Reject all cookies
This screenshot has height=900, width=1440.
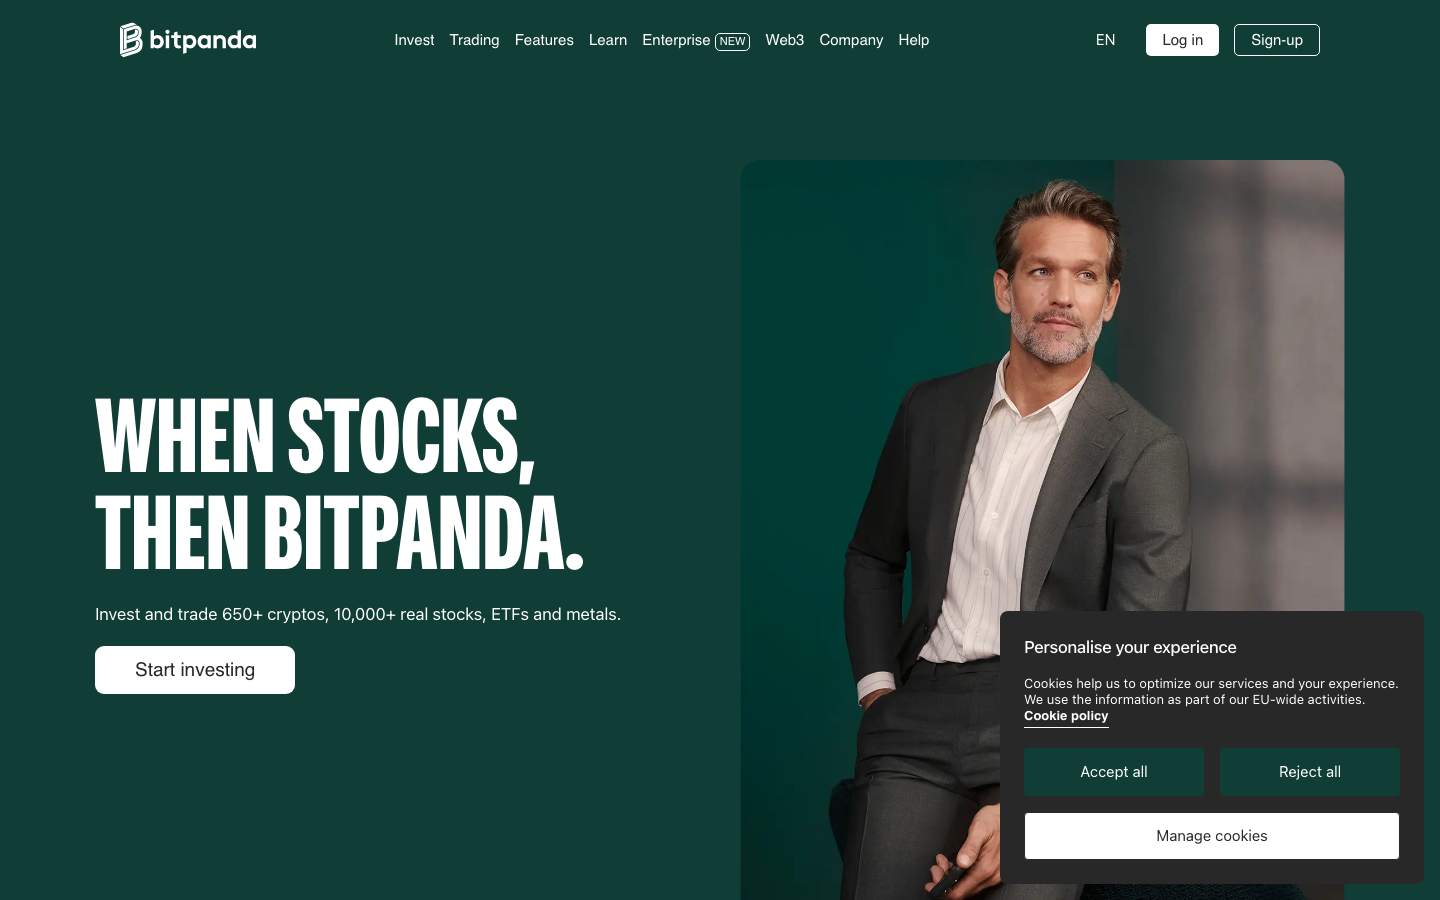point(1310,772)
